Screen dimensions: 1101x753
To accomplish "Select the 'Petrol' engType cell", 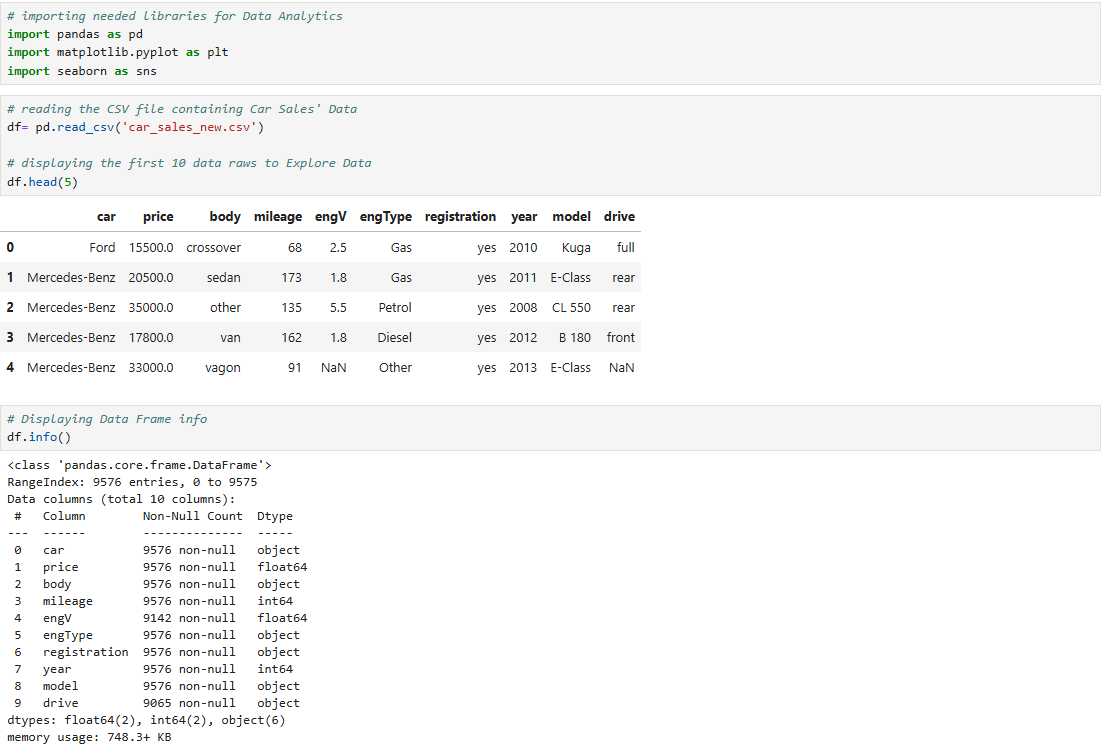I will coord(395,308).
